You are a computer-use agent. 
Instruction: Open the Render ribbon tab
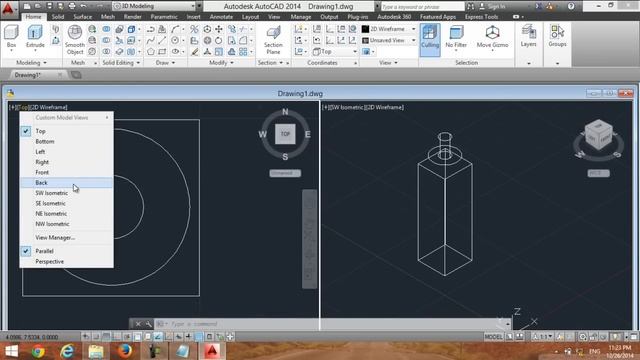pos(133,17)
